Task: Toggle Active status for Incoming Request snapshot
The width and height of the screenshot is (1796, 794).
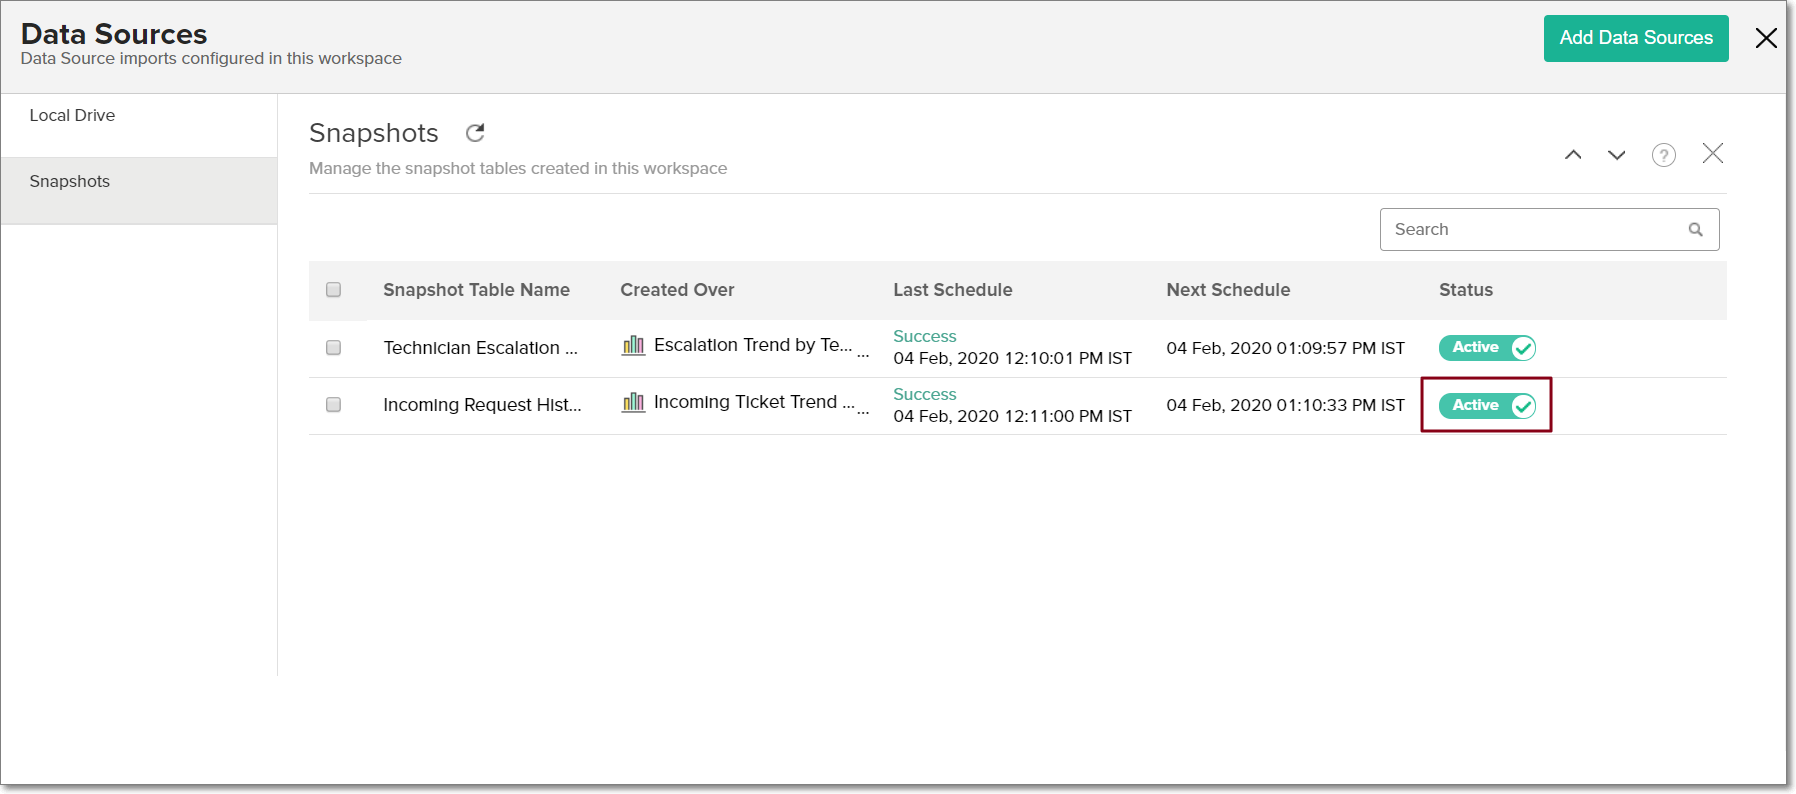Action: 1487,405
